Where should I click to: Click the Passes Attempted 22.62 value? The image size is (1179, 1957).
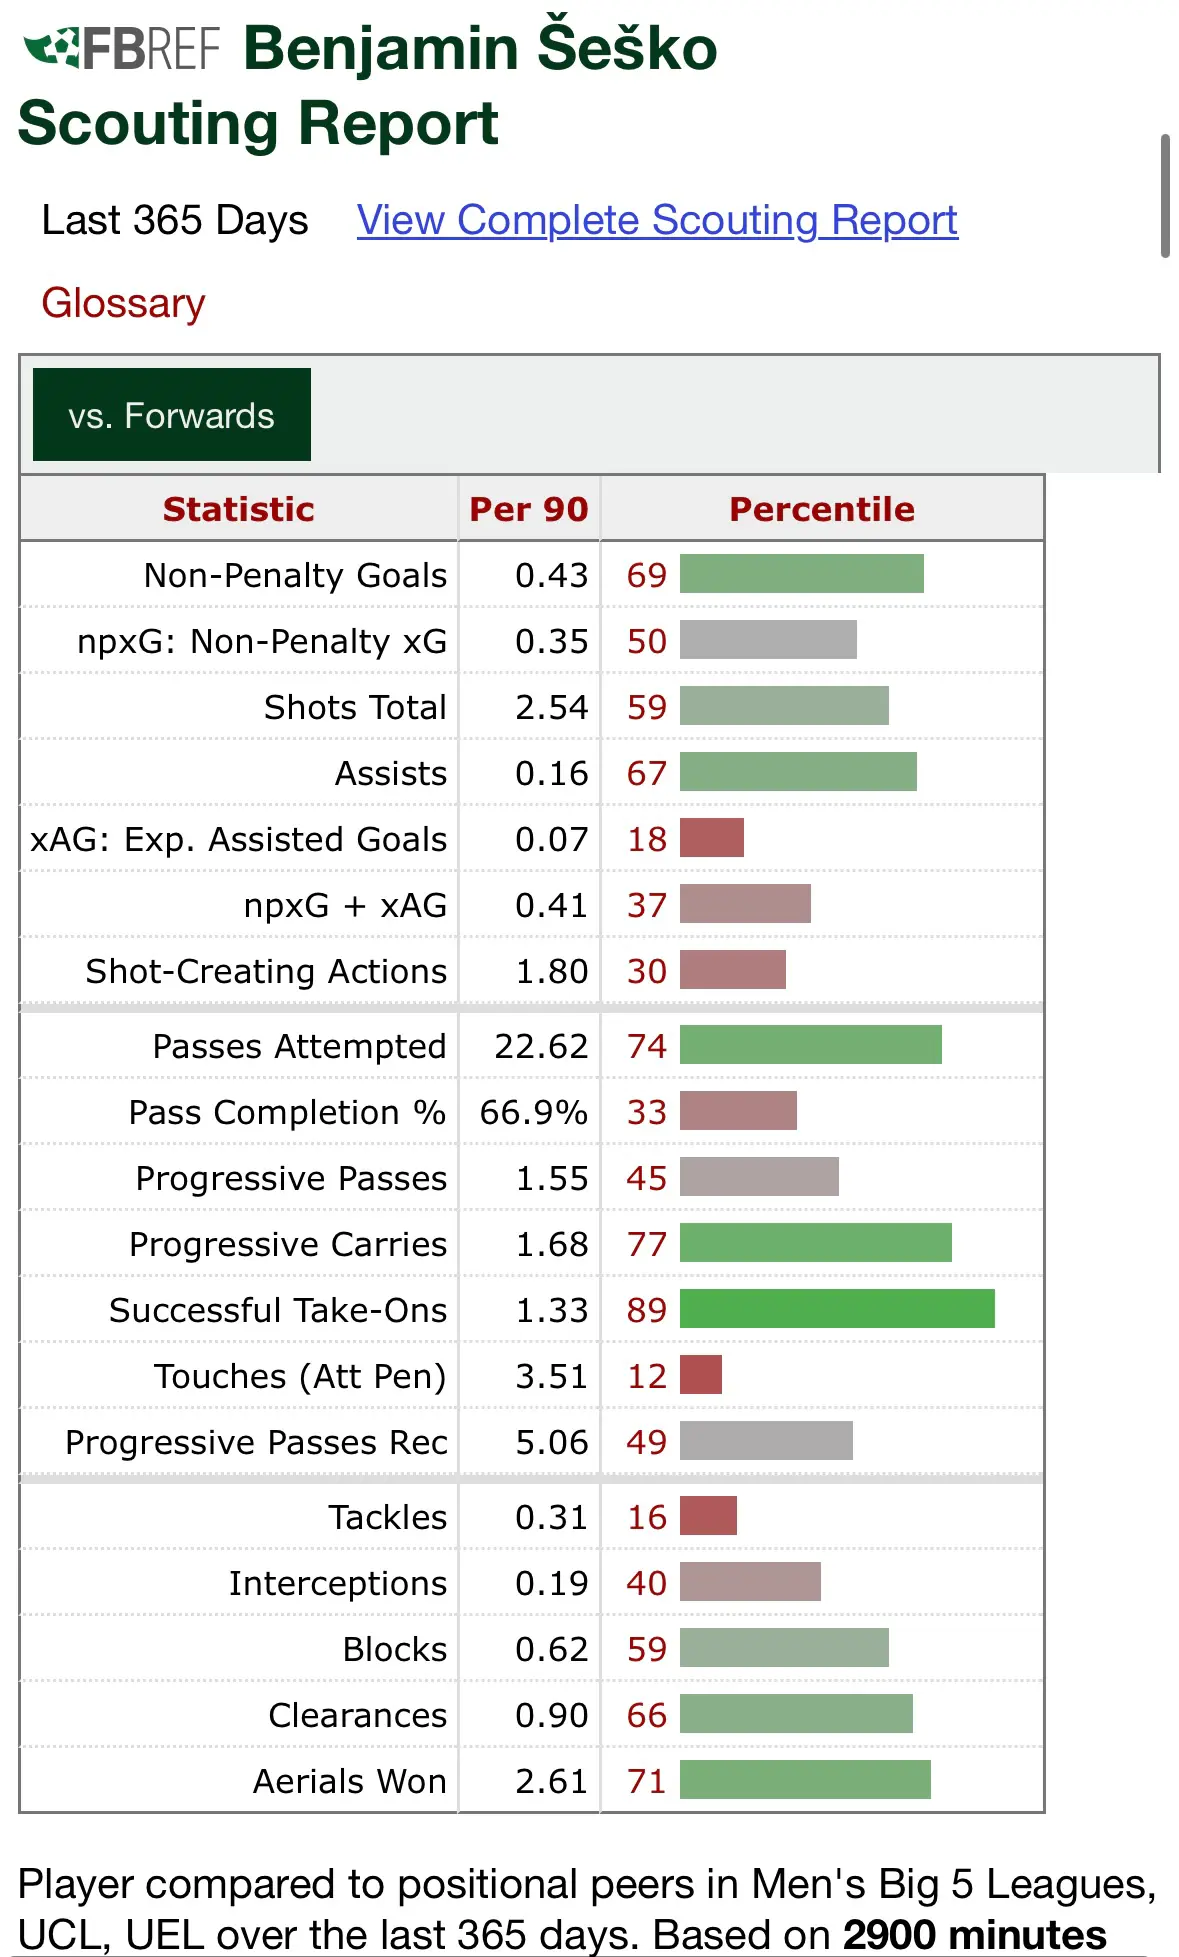click(x=541, y=1046)
